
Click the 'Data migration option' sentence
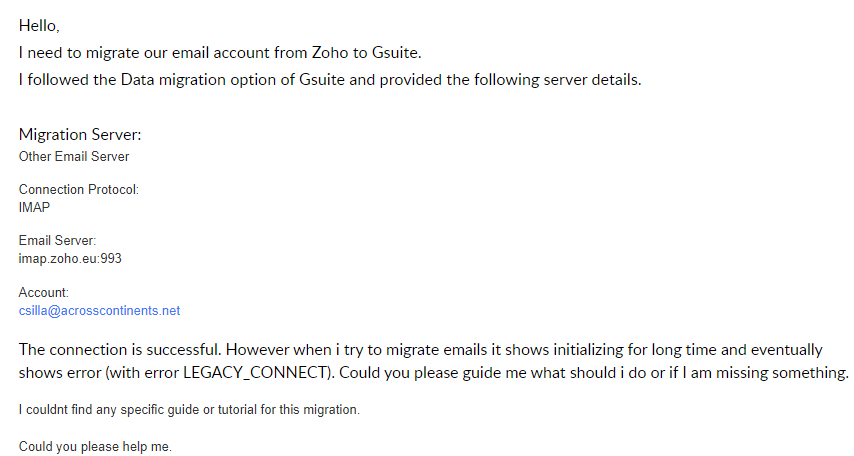pyautogui.click(x=330, y=80)
